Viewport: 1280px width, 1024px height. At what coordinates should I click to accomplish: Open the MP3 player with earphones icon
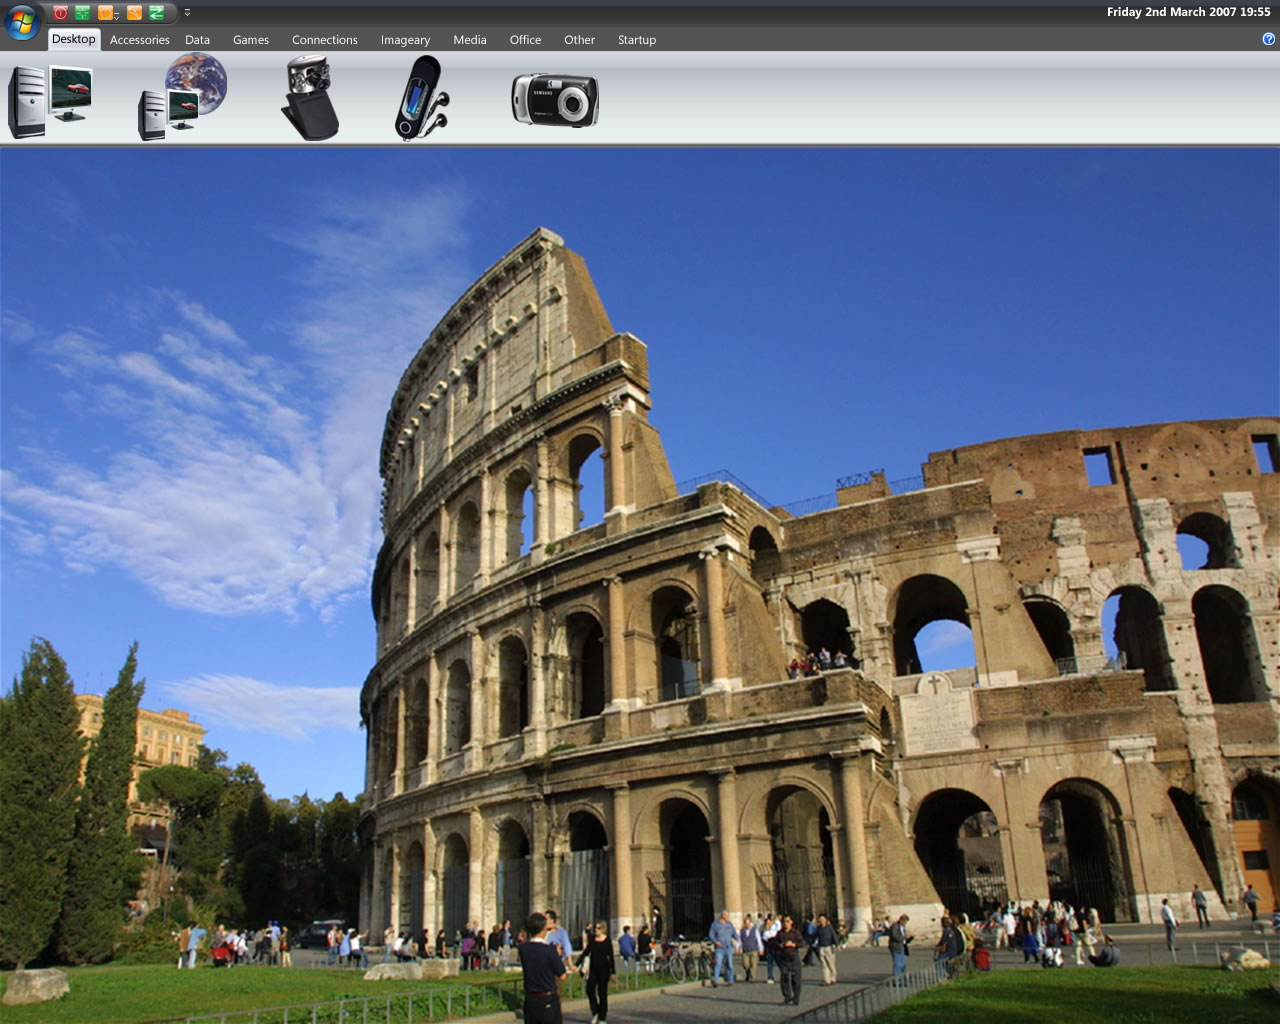pos(421,98)
